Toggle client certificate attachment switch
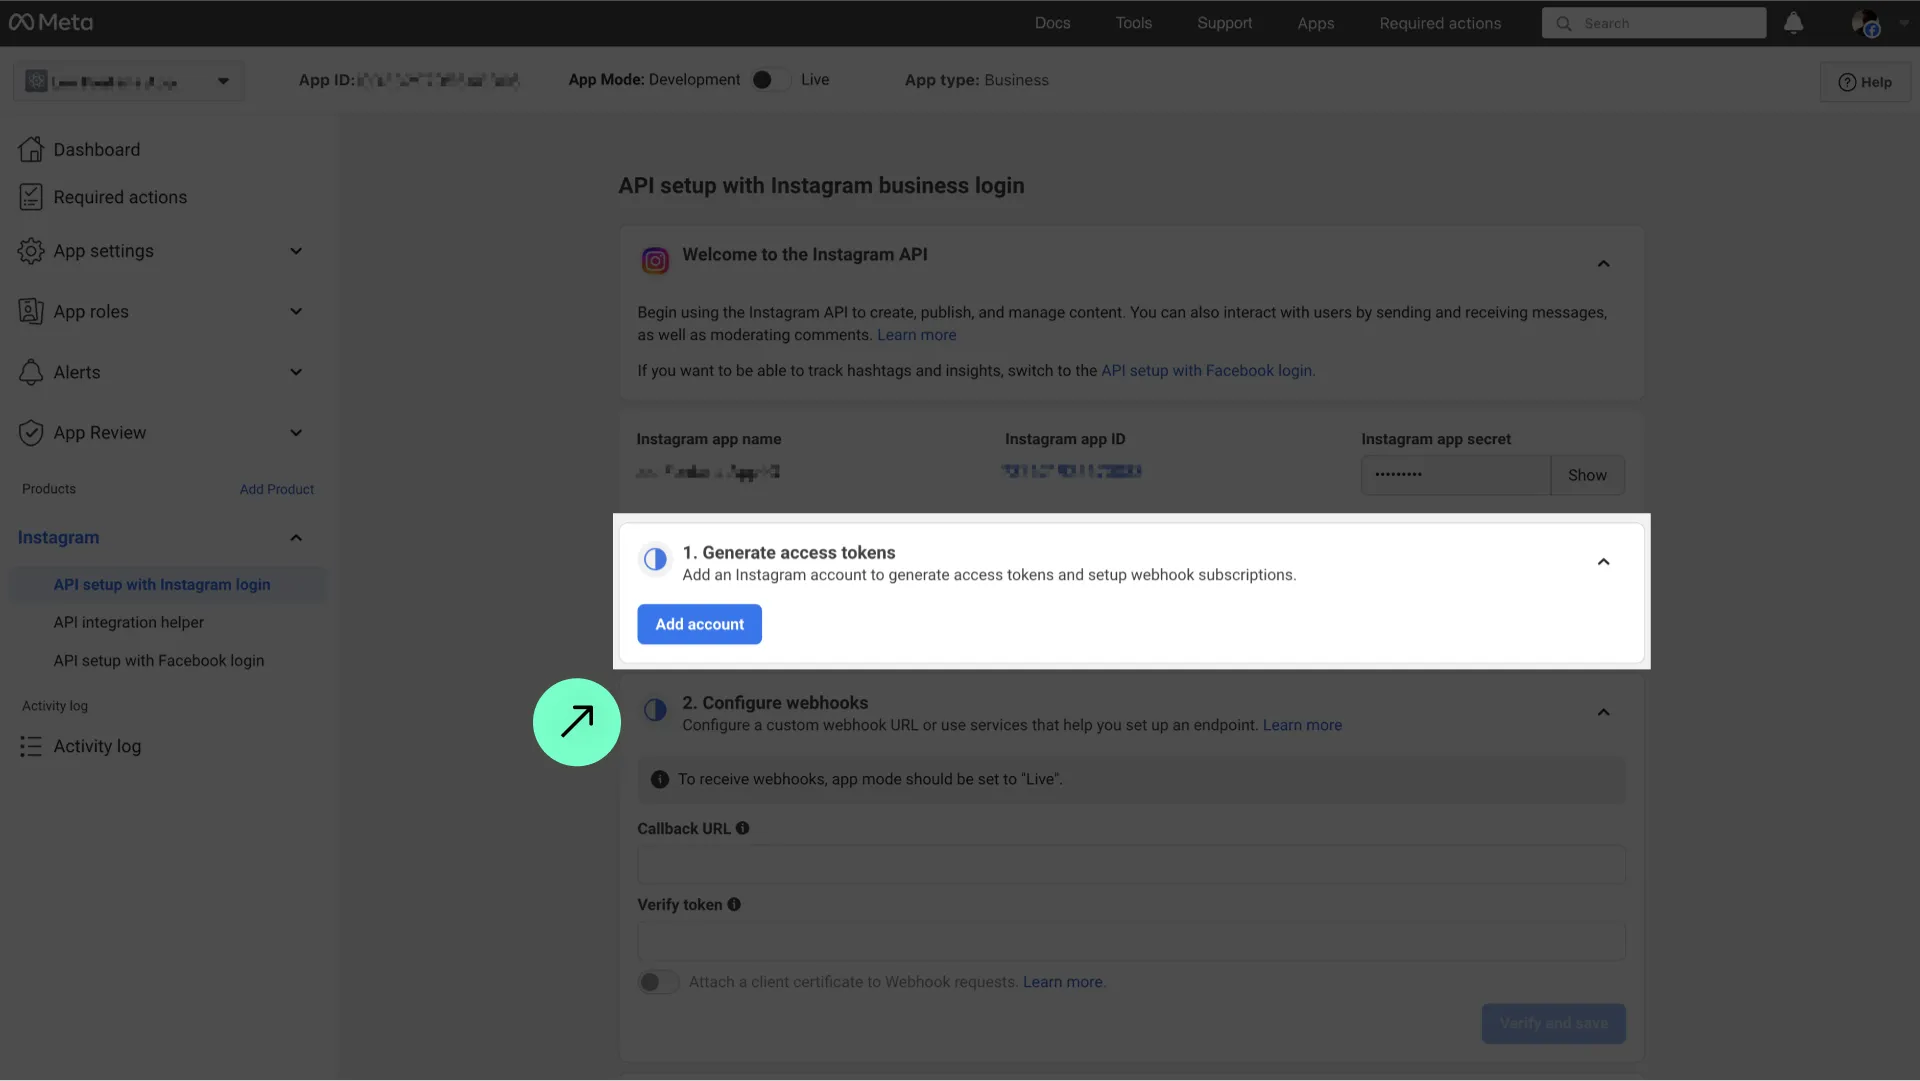This screenshot has width=1920, height=1081. pyautogui.click(x=658, y=982)
